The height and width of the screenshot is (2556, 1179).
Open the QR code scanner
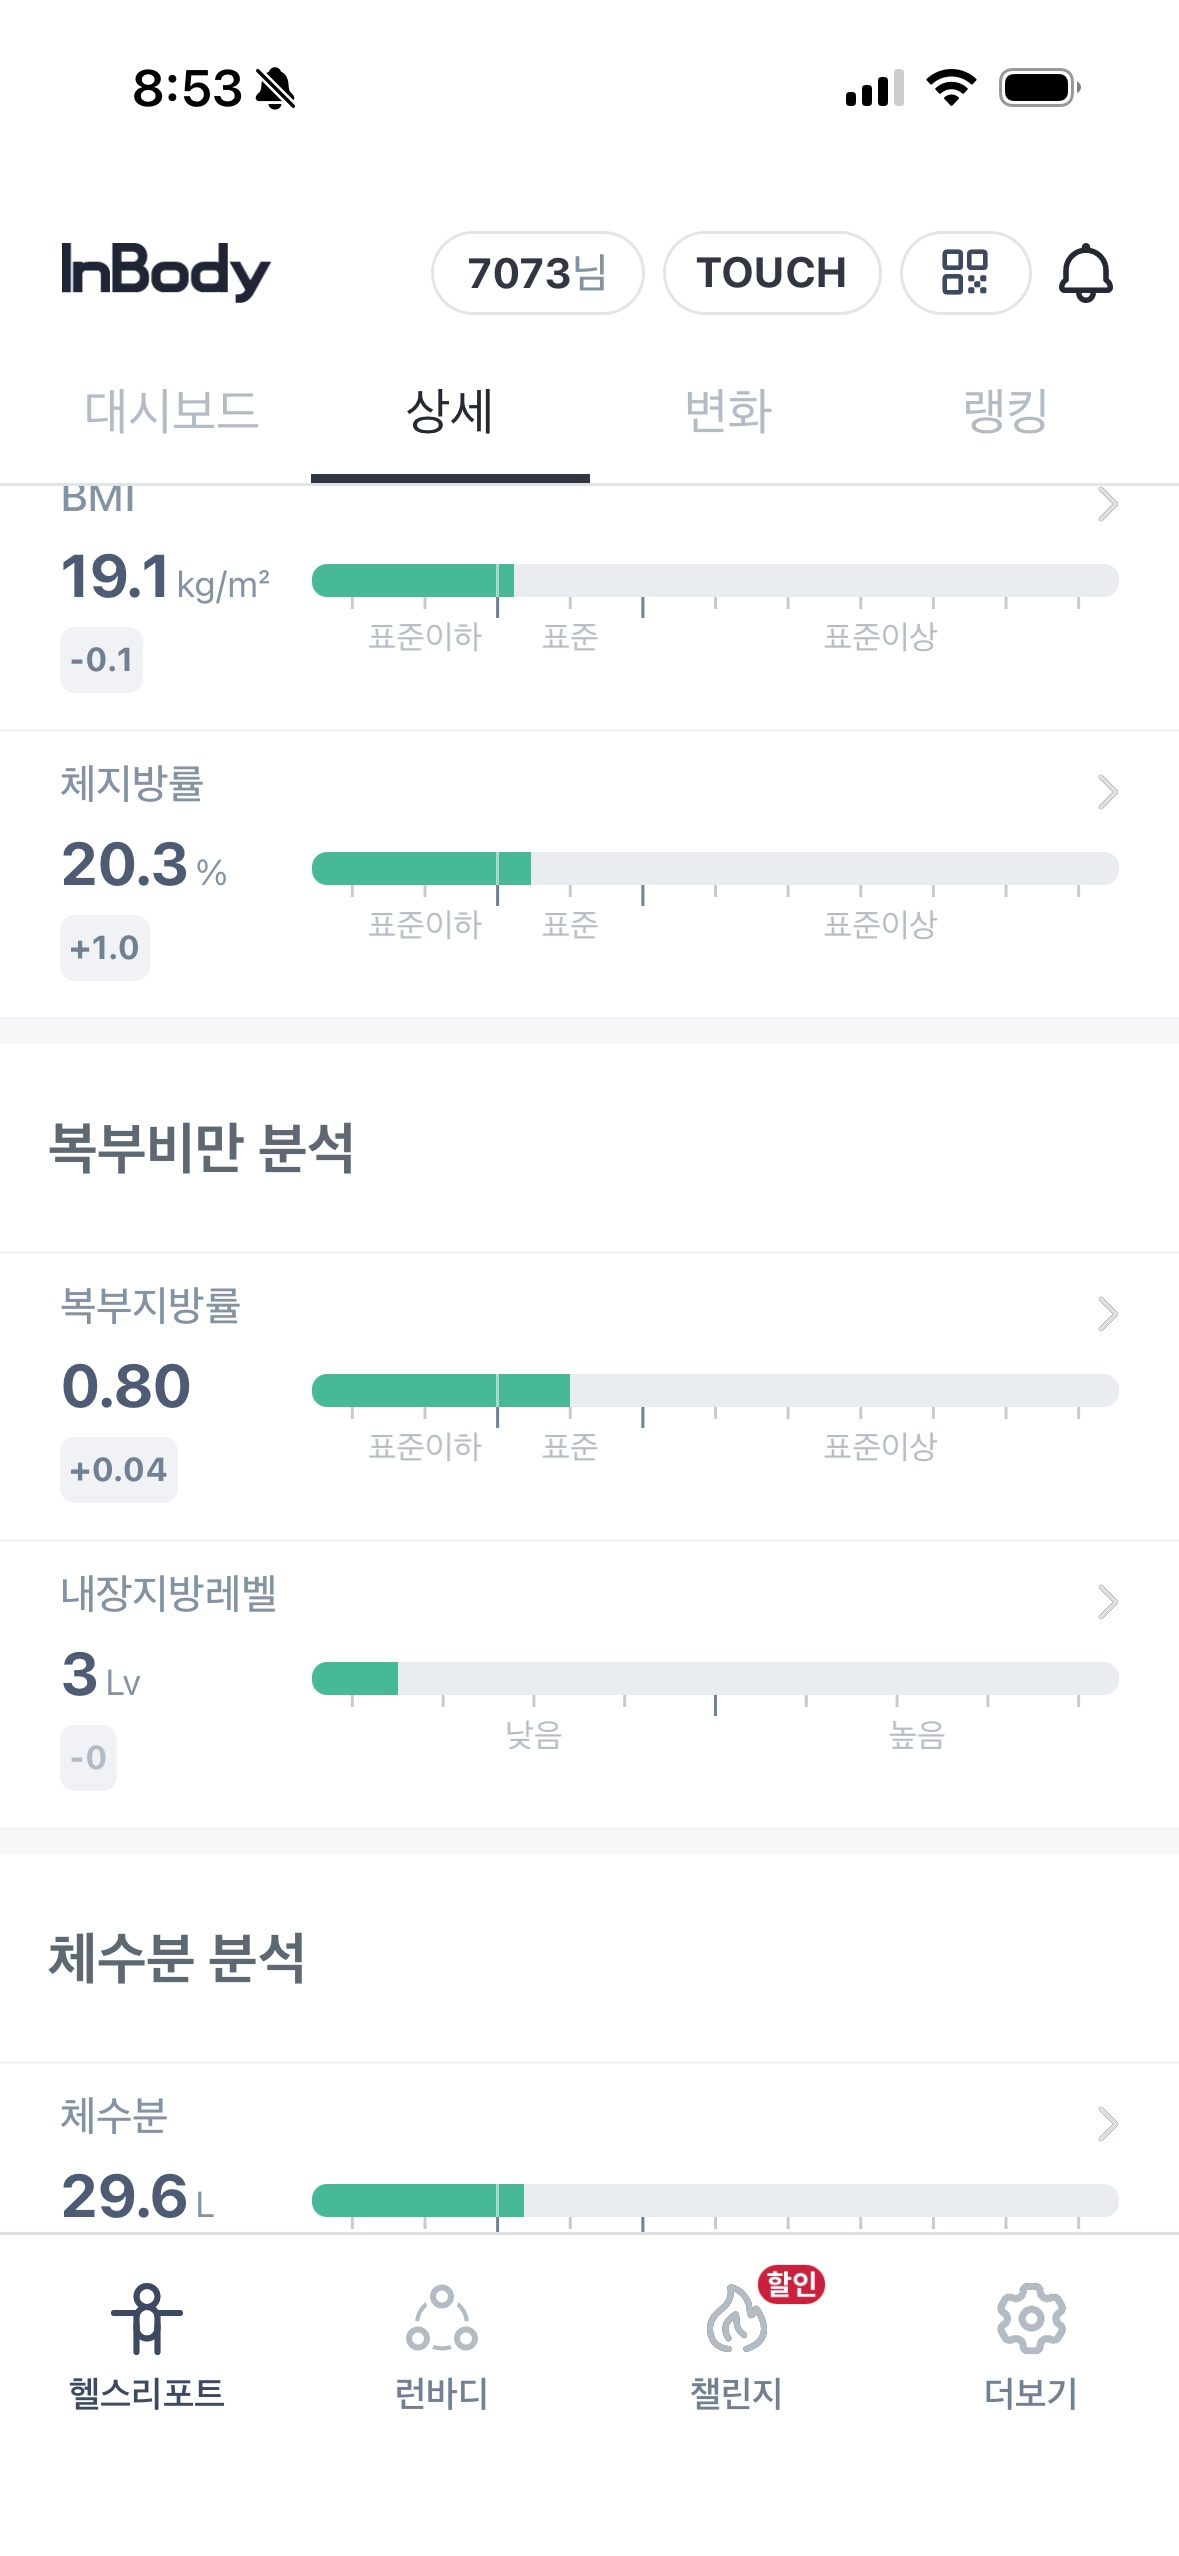coord(965,272)
